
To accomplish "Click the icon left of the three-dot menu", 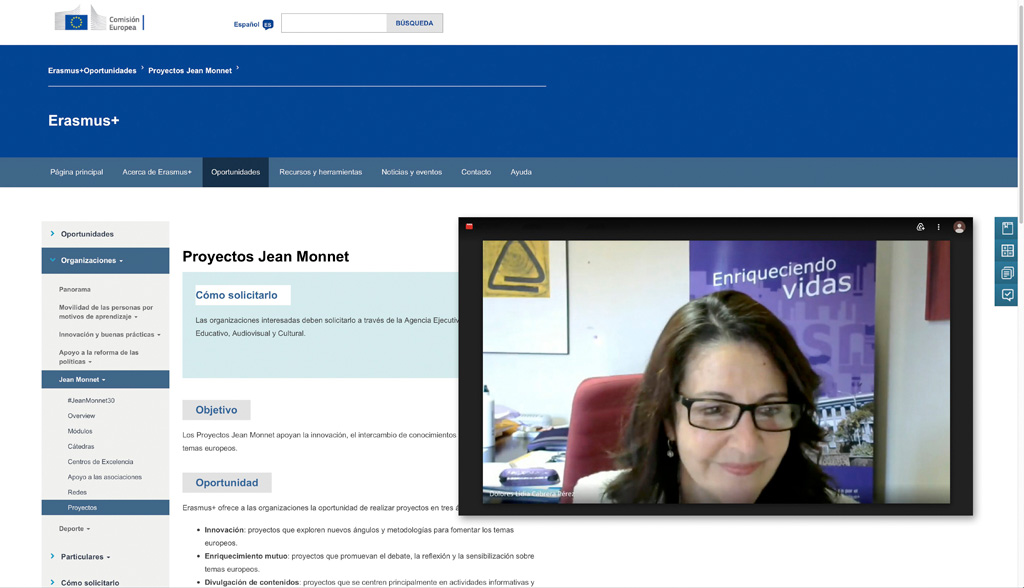I will pos(920,227).
